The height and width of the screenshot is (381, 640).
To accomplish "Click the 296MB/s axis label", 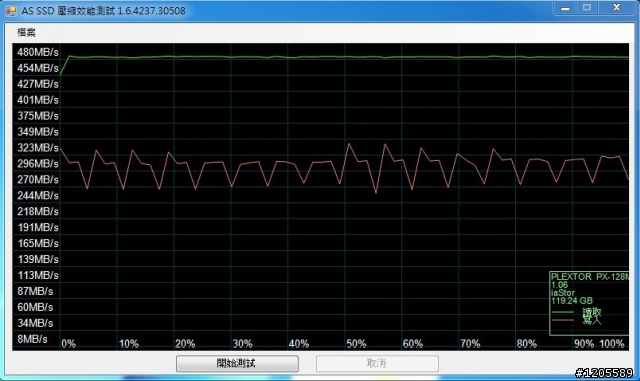I will (x=38, y=164).
